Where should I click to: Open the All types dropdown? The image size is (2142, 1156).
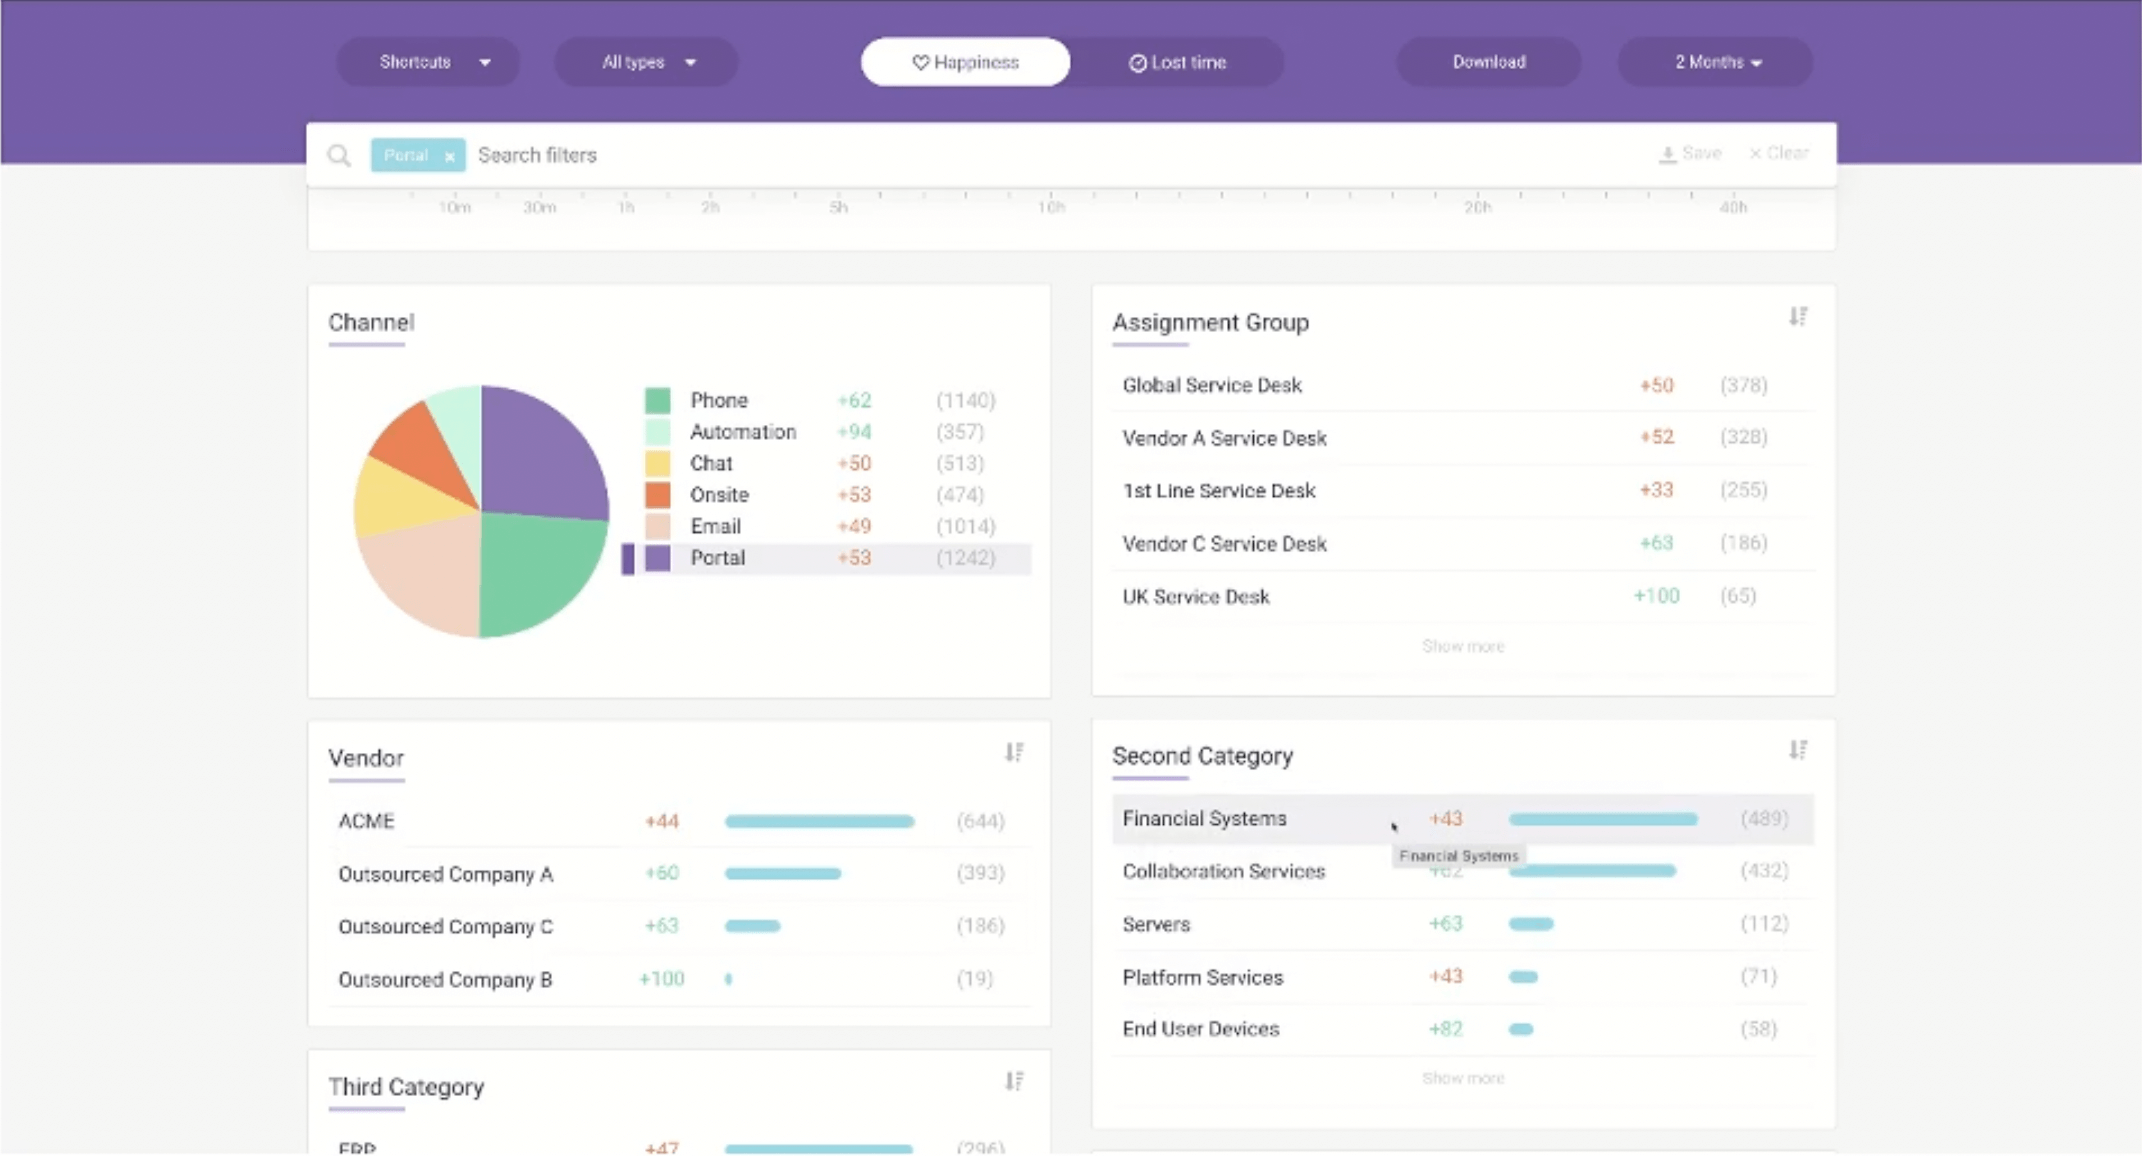click(646, 62)
